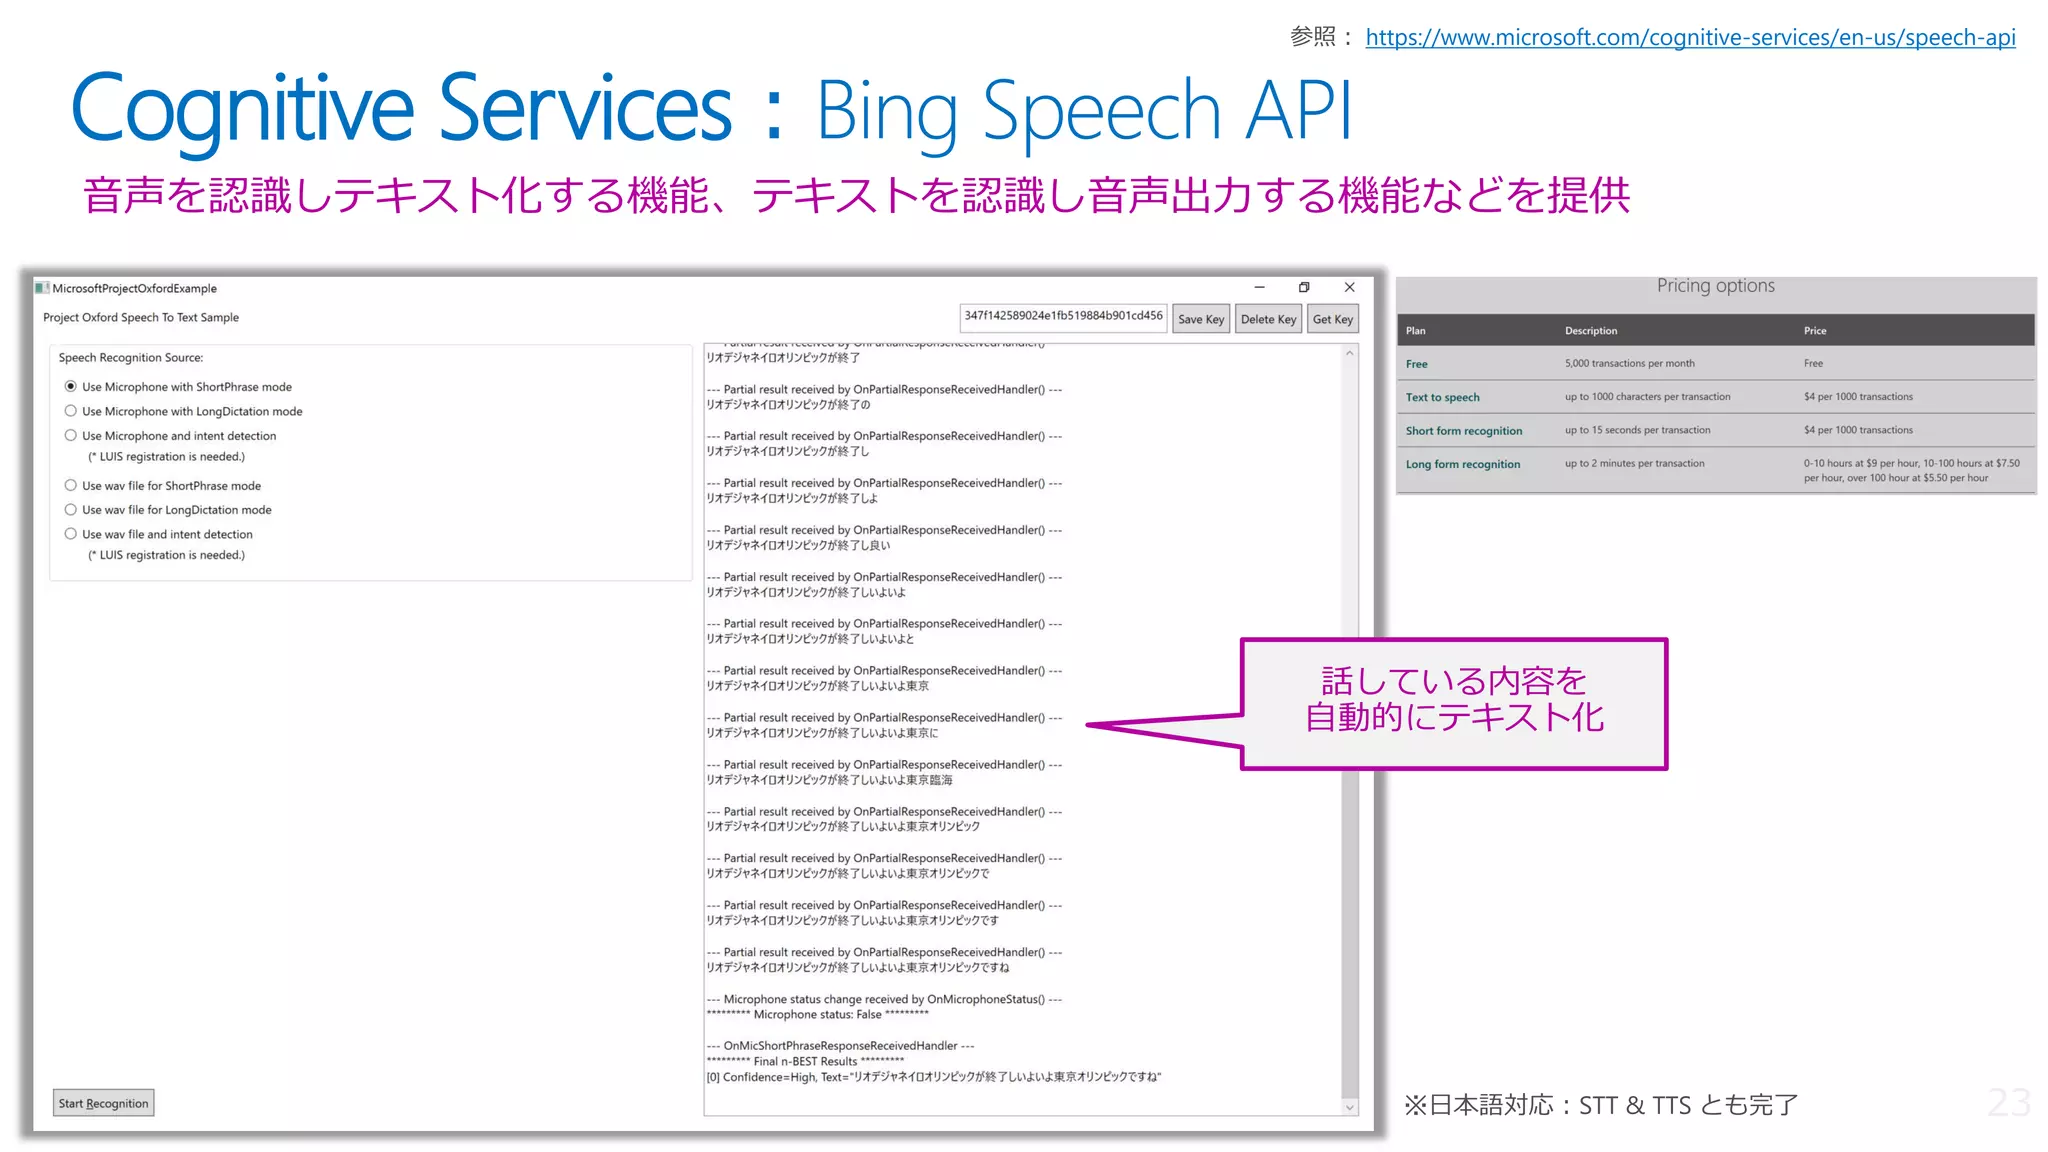Select Use wav file and intent detection
Screen dimensions: 2048x1152
tap(158, 535)
